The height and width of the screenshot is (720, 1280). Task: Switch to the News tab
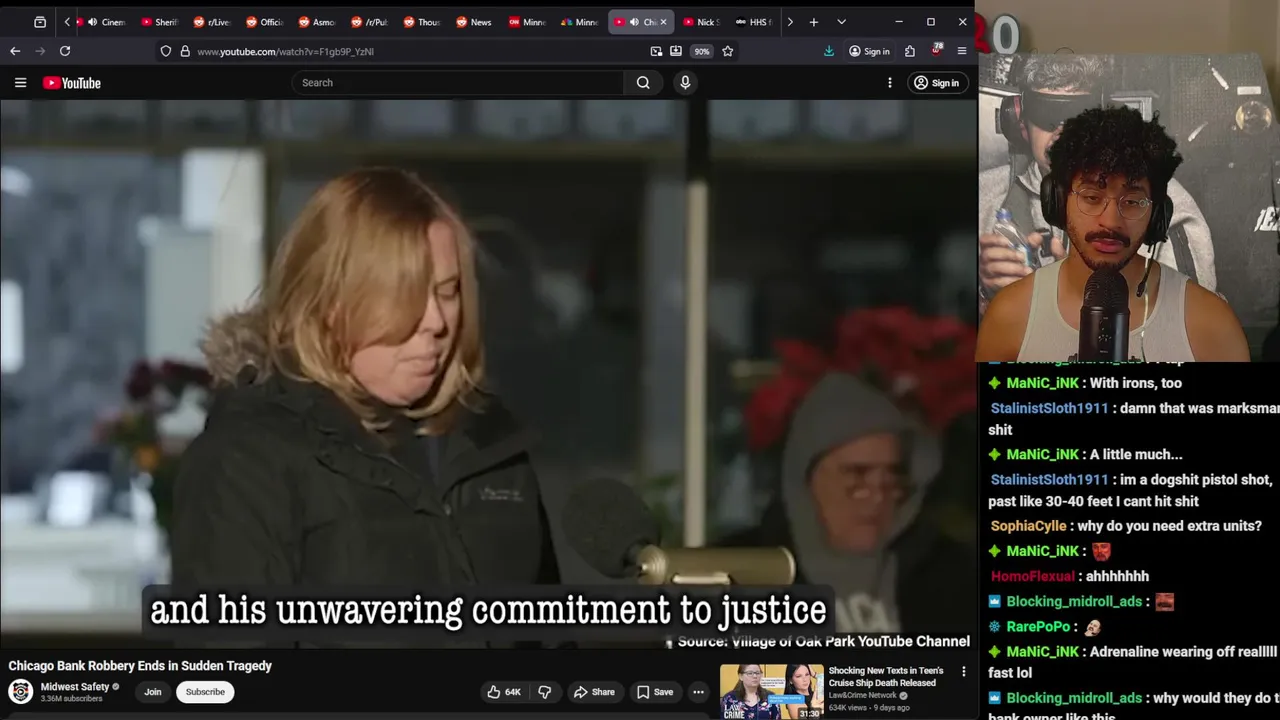(x=474, y=22)
